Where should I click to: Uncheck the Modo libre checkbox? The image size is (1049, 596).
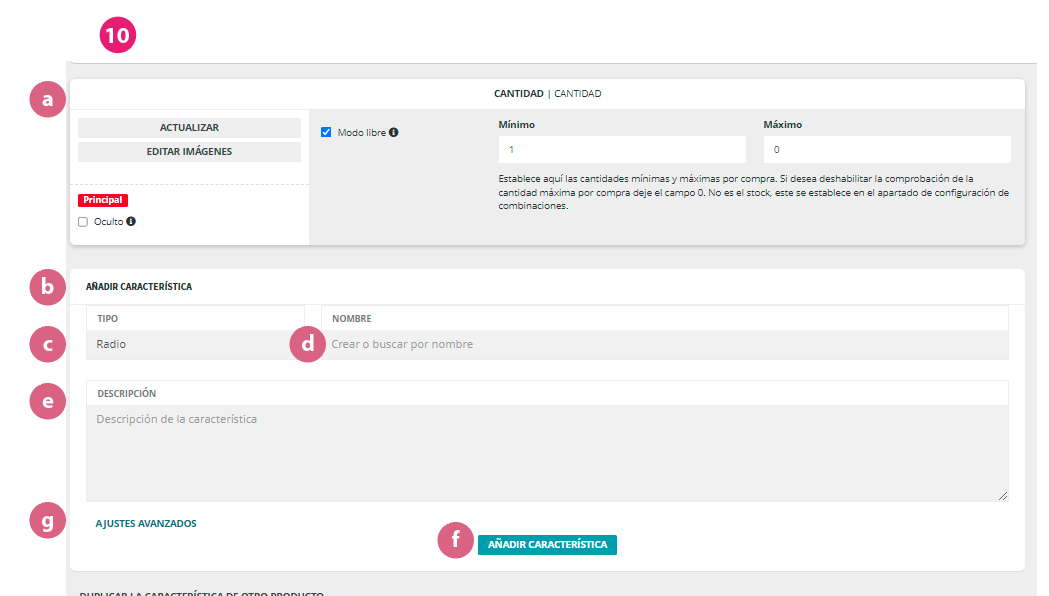point(326,132)
